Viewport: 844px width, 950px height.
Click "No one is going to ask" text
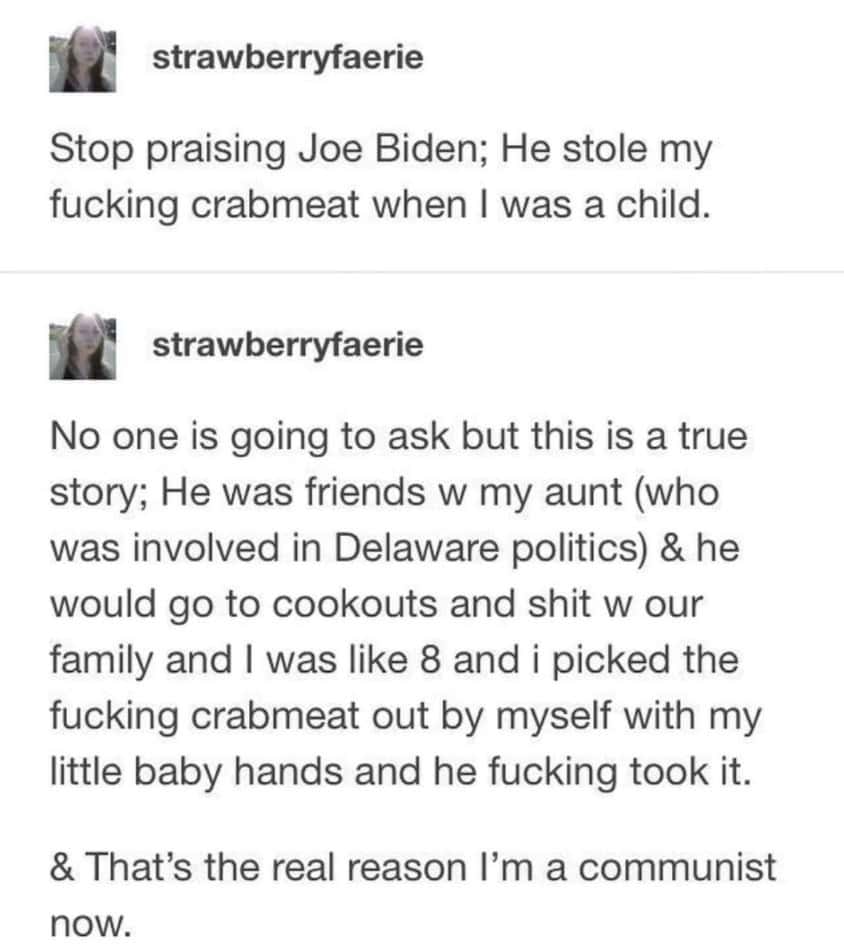click(x=250, y=437)
